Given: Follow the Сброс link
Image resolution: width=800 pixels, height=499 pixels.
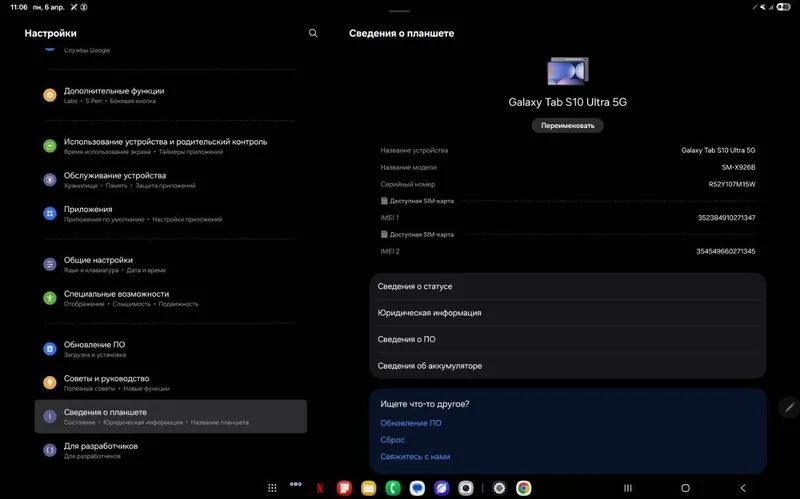Looking at the screenshot, I should tap(392, 440).
